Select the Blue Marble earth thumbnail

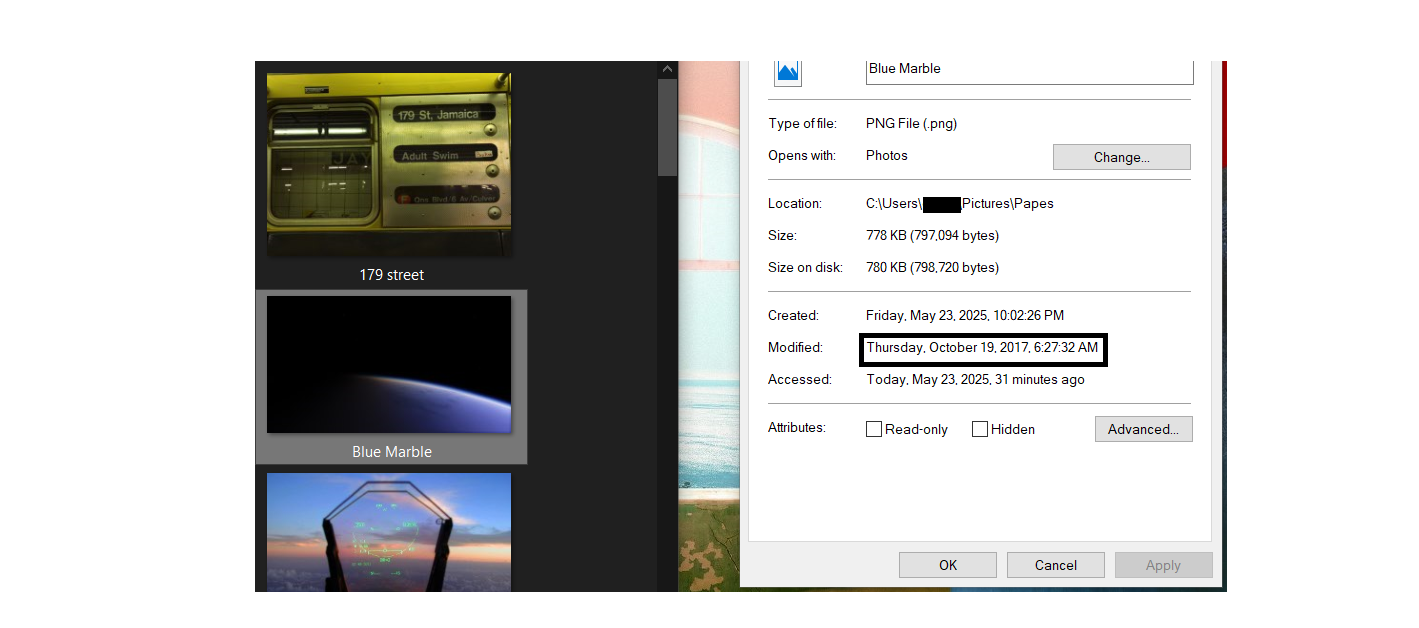389,364
